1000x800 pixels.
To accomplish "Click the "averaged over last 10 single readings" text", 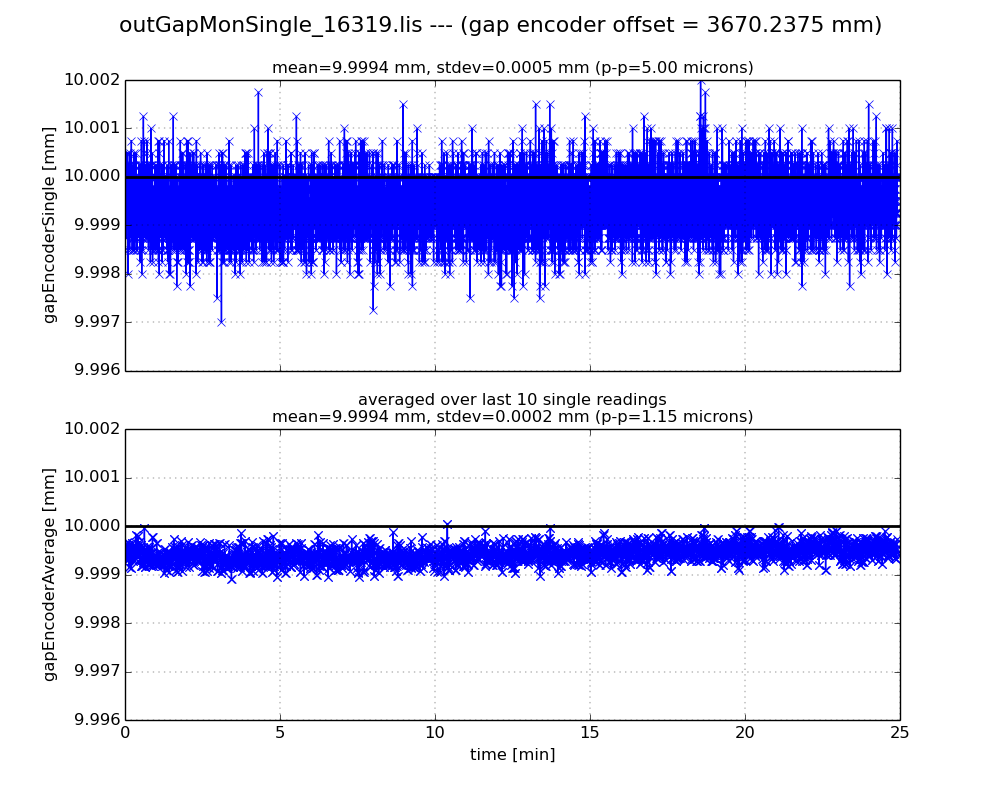I will 512,400.
